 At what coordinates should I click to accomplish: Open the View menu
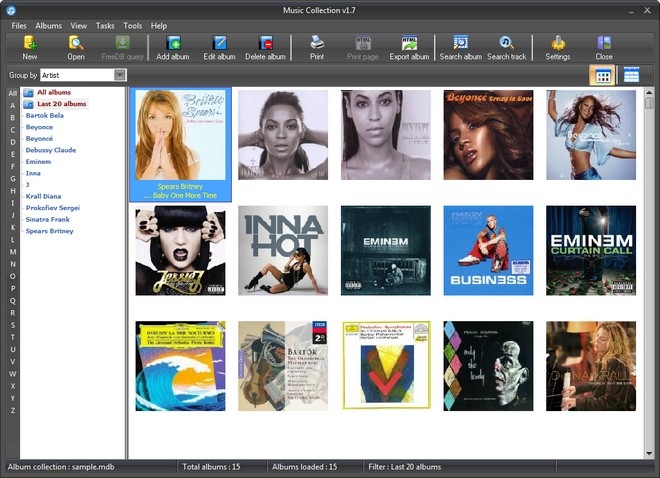tap(78, 26)
